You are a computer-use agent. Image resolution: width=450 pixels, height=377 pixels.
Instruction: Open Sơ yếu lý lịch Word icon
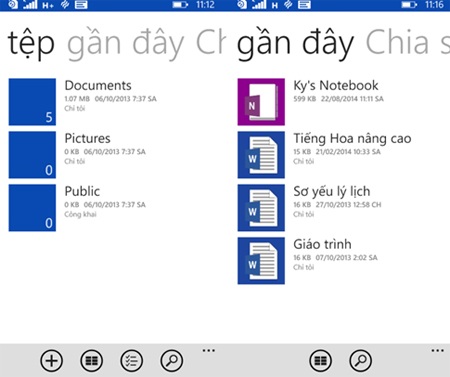[x=261, y=208]
